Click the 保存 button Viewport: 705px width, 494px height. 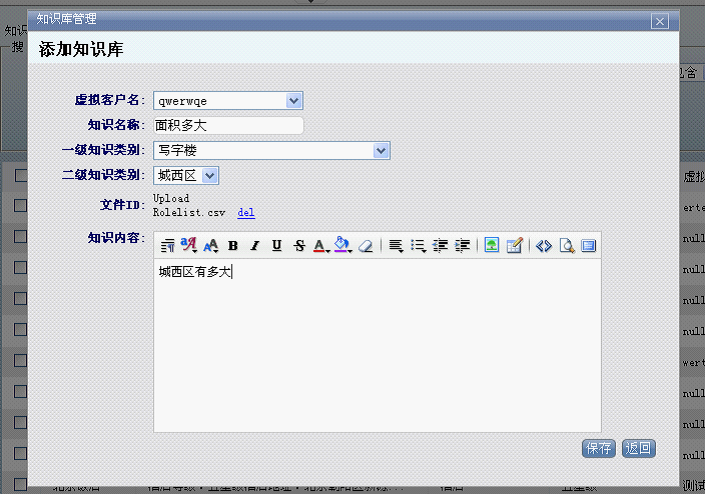pos(598,448)
